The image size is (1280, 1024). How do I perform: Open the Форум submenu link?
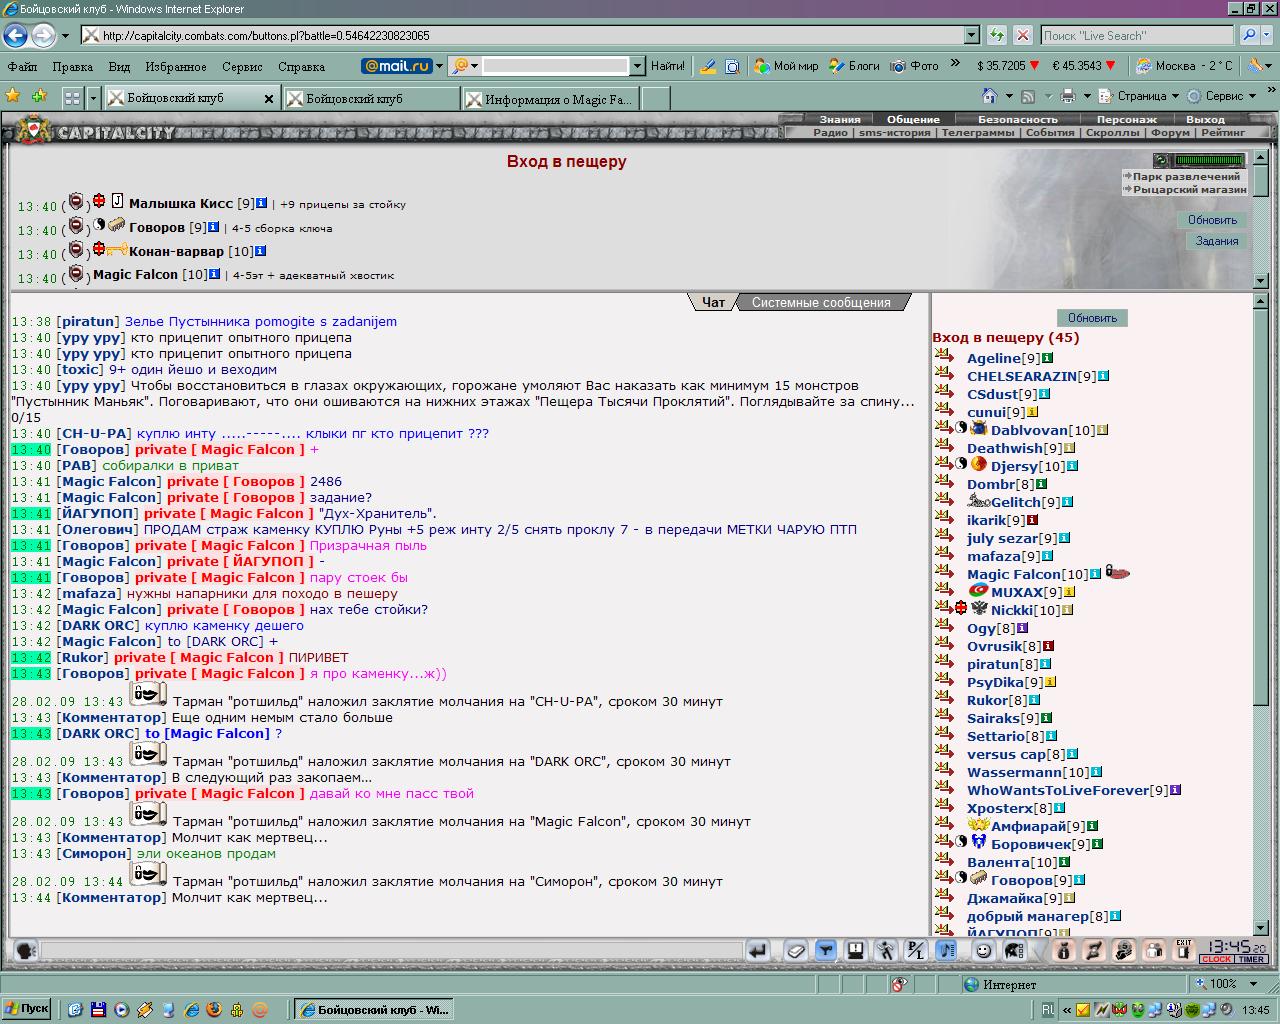[x=1170, y=132]
